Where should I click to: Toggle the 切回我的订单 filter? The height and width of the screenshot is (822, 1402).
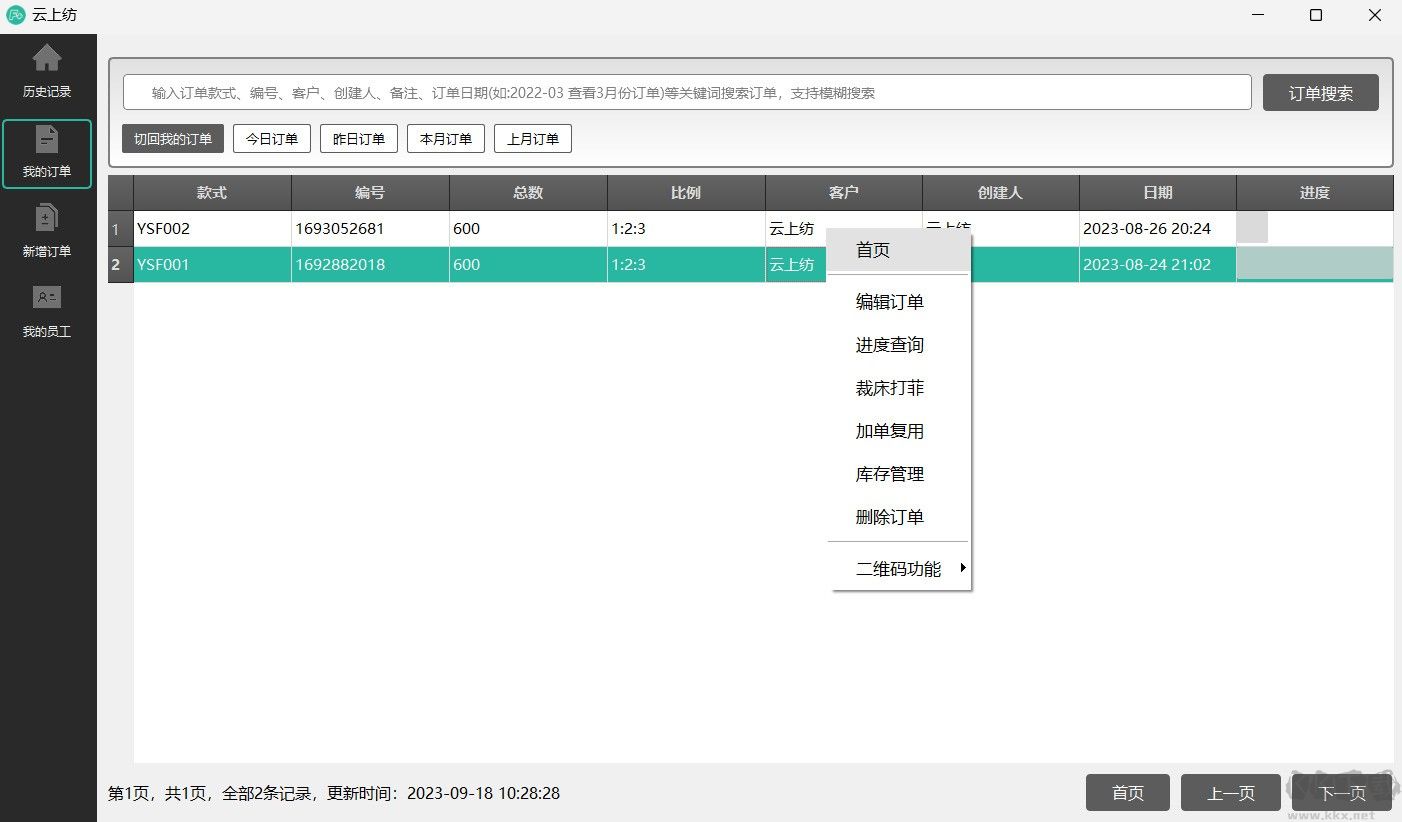172,138
